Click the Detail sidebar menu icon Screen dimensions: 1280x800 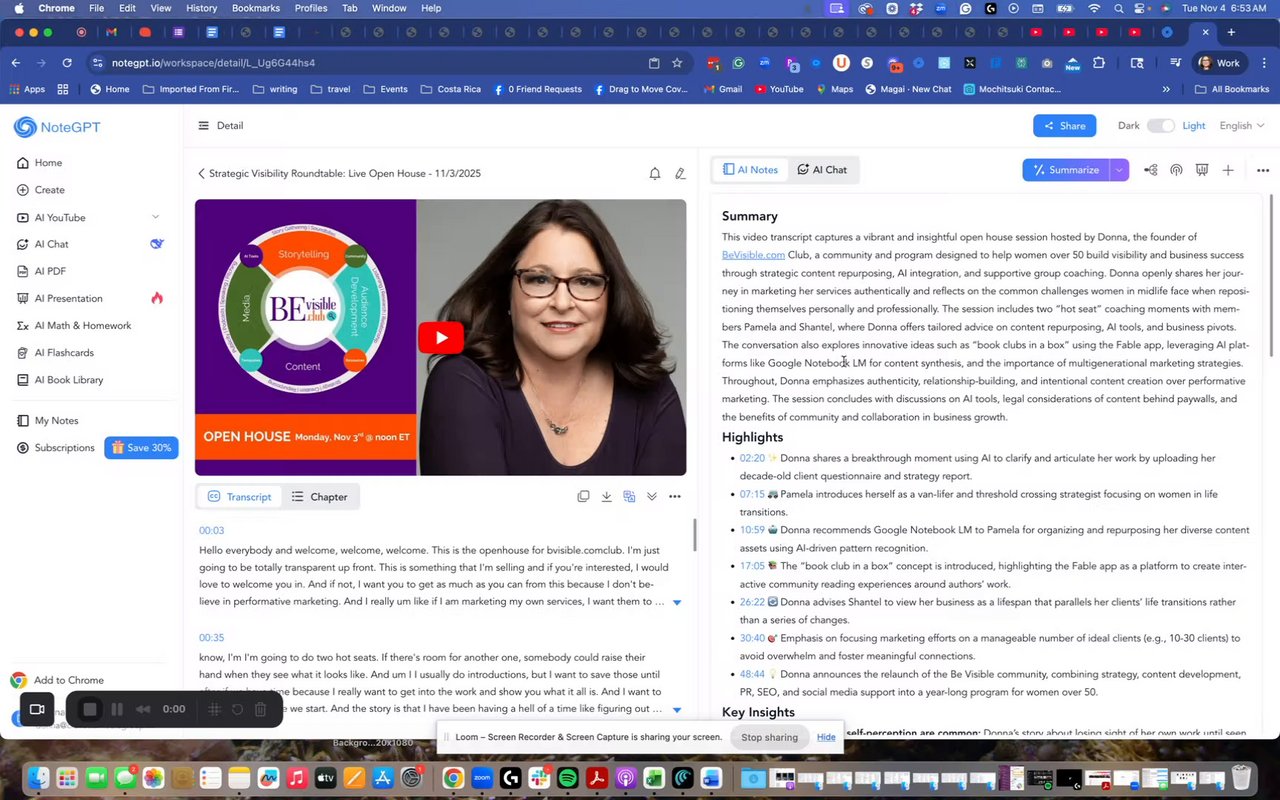pos(204,126)
